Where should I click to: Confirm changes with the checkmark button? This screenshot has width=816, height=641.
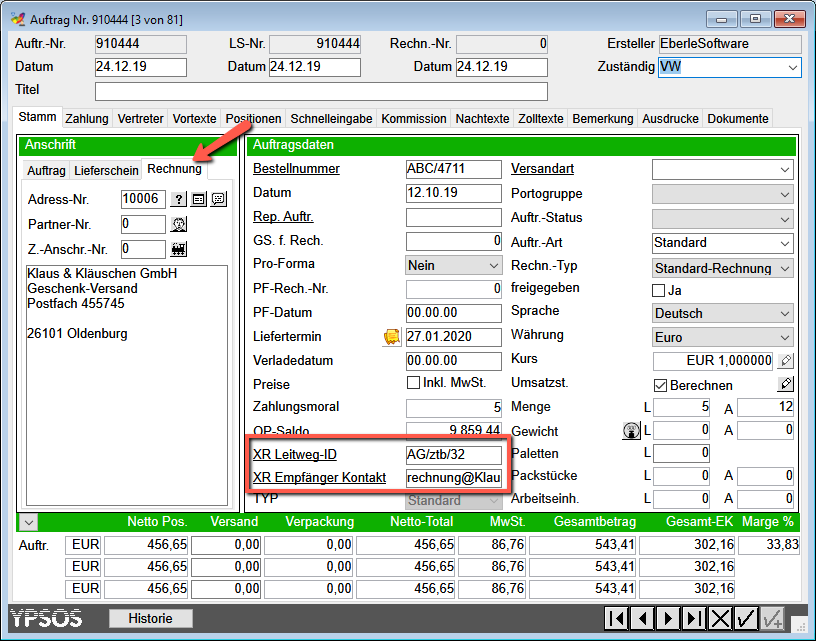tap(745, 619)
